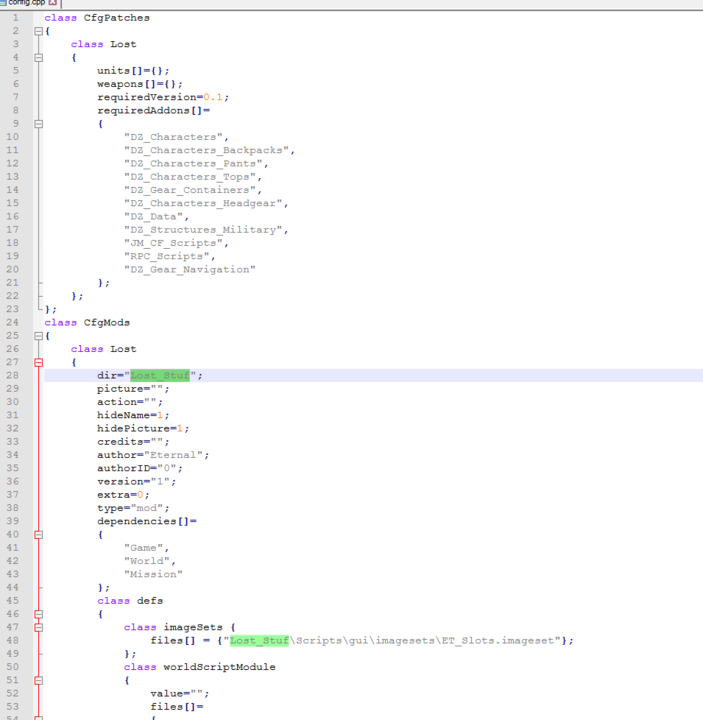Click on "extra=0;"
The height and width of the screenshot is (720, 703).
(123, 495)
